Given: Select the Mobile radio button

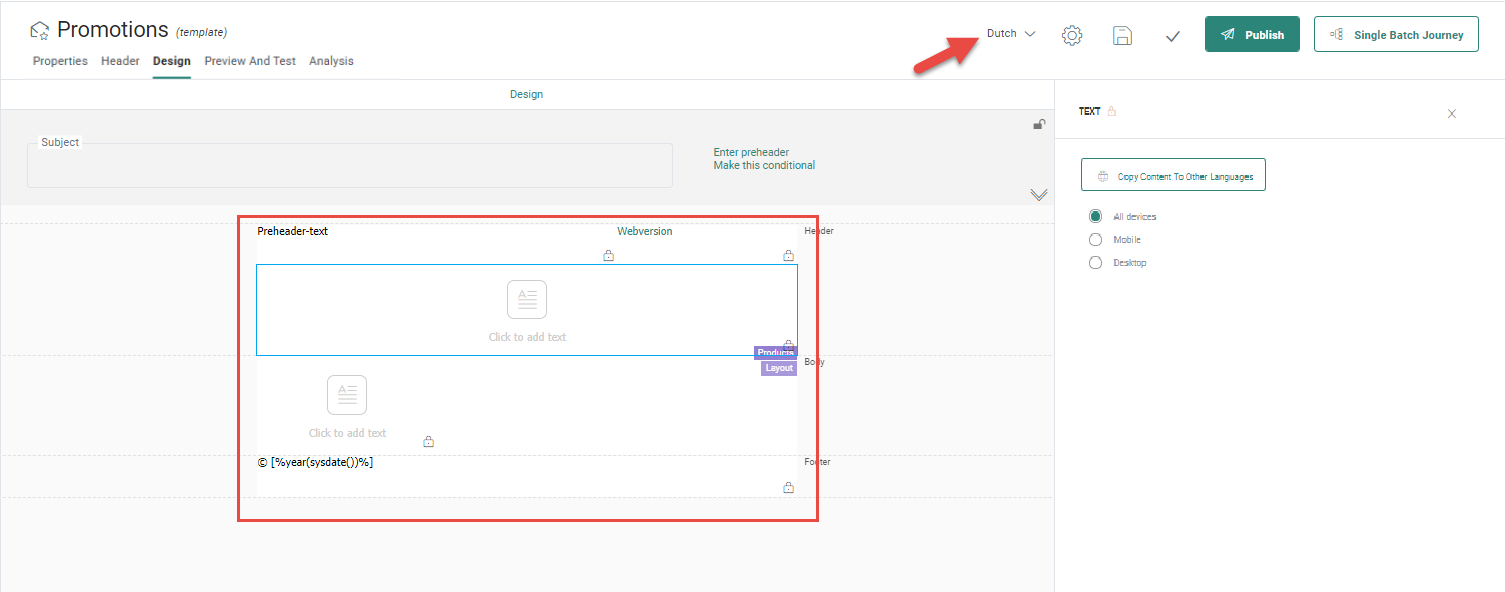Looking at the screenshot, I should point(1095,240).
